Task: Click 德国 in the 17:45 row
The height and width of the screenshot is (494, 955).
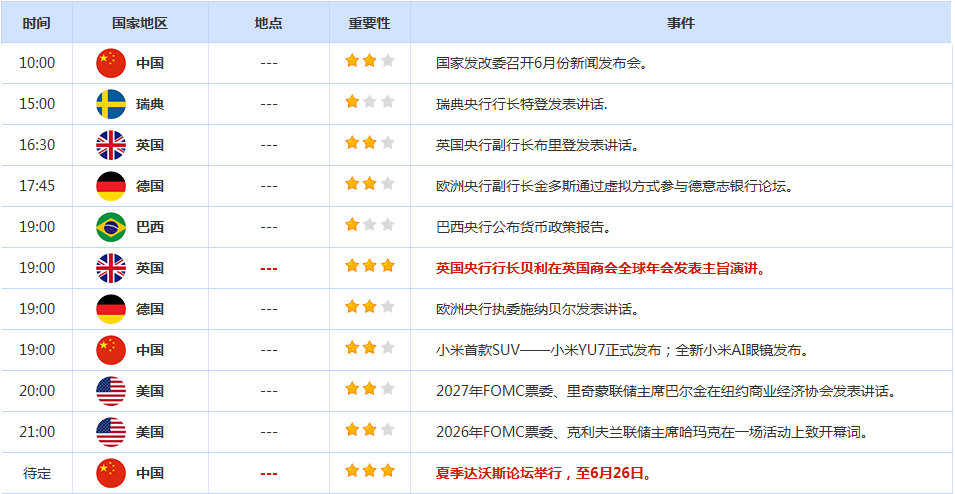Action: point(150,186)
